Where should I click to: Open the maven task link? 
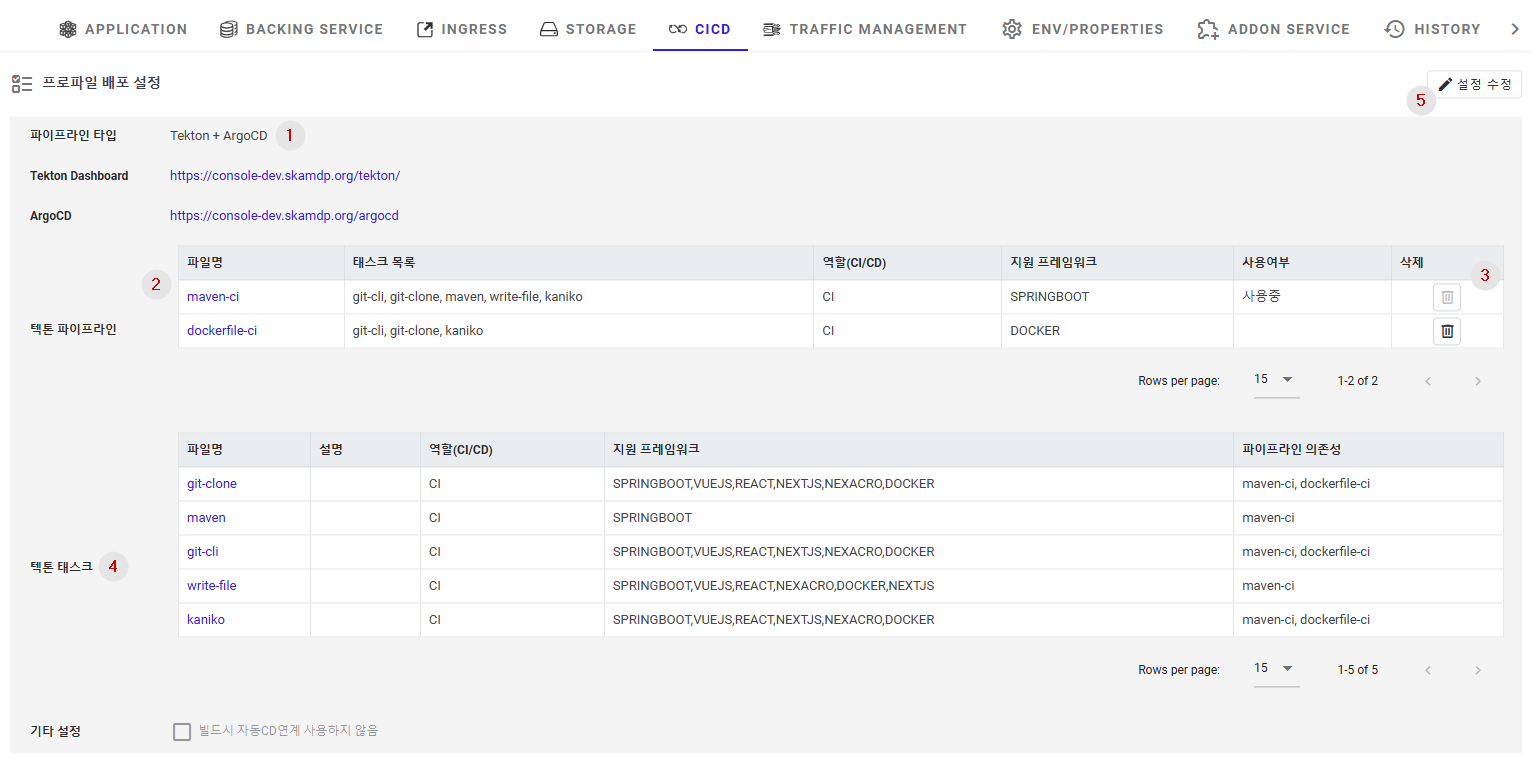coord(206,518)
